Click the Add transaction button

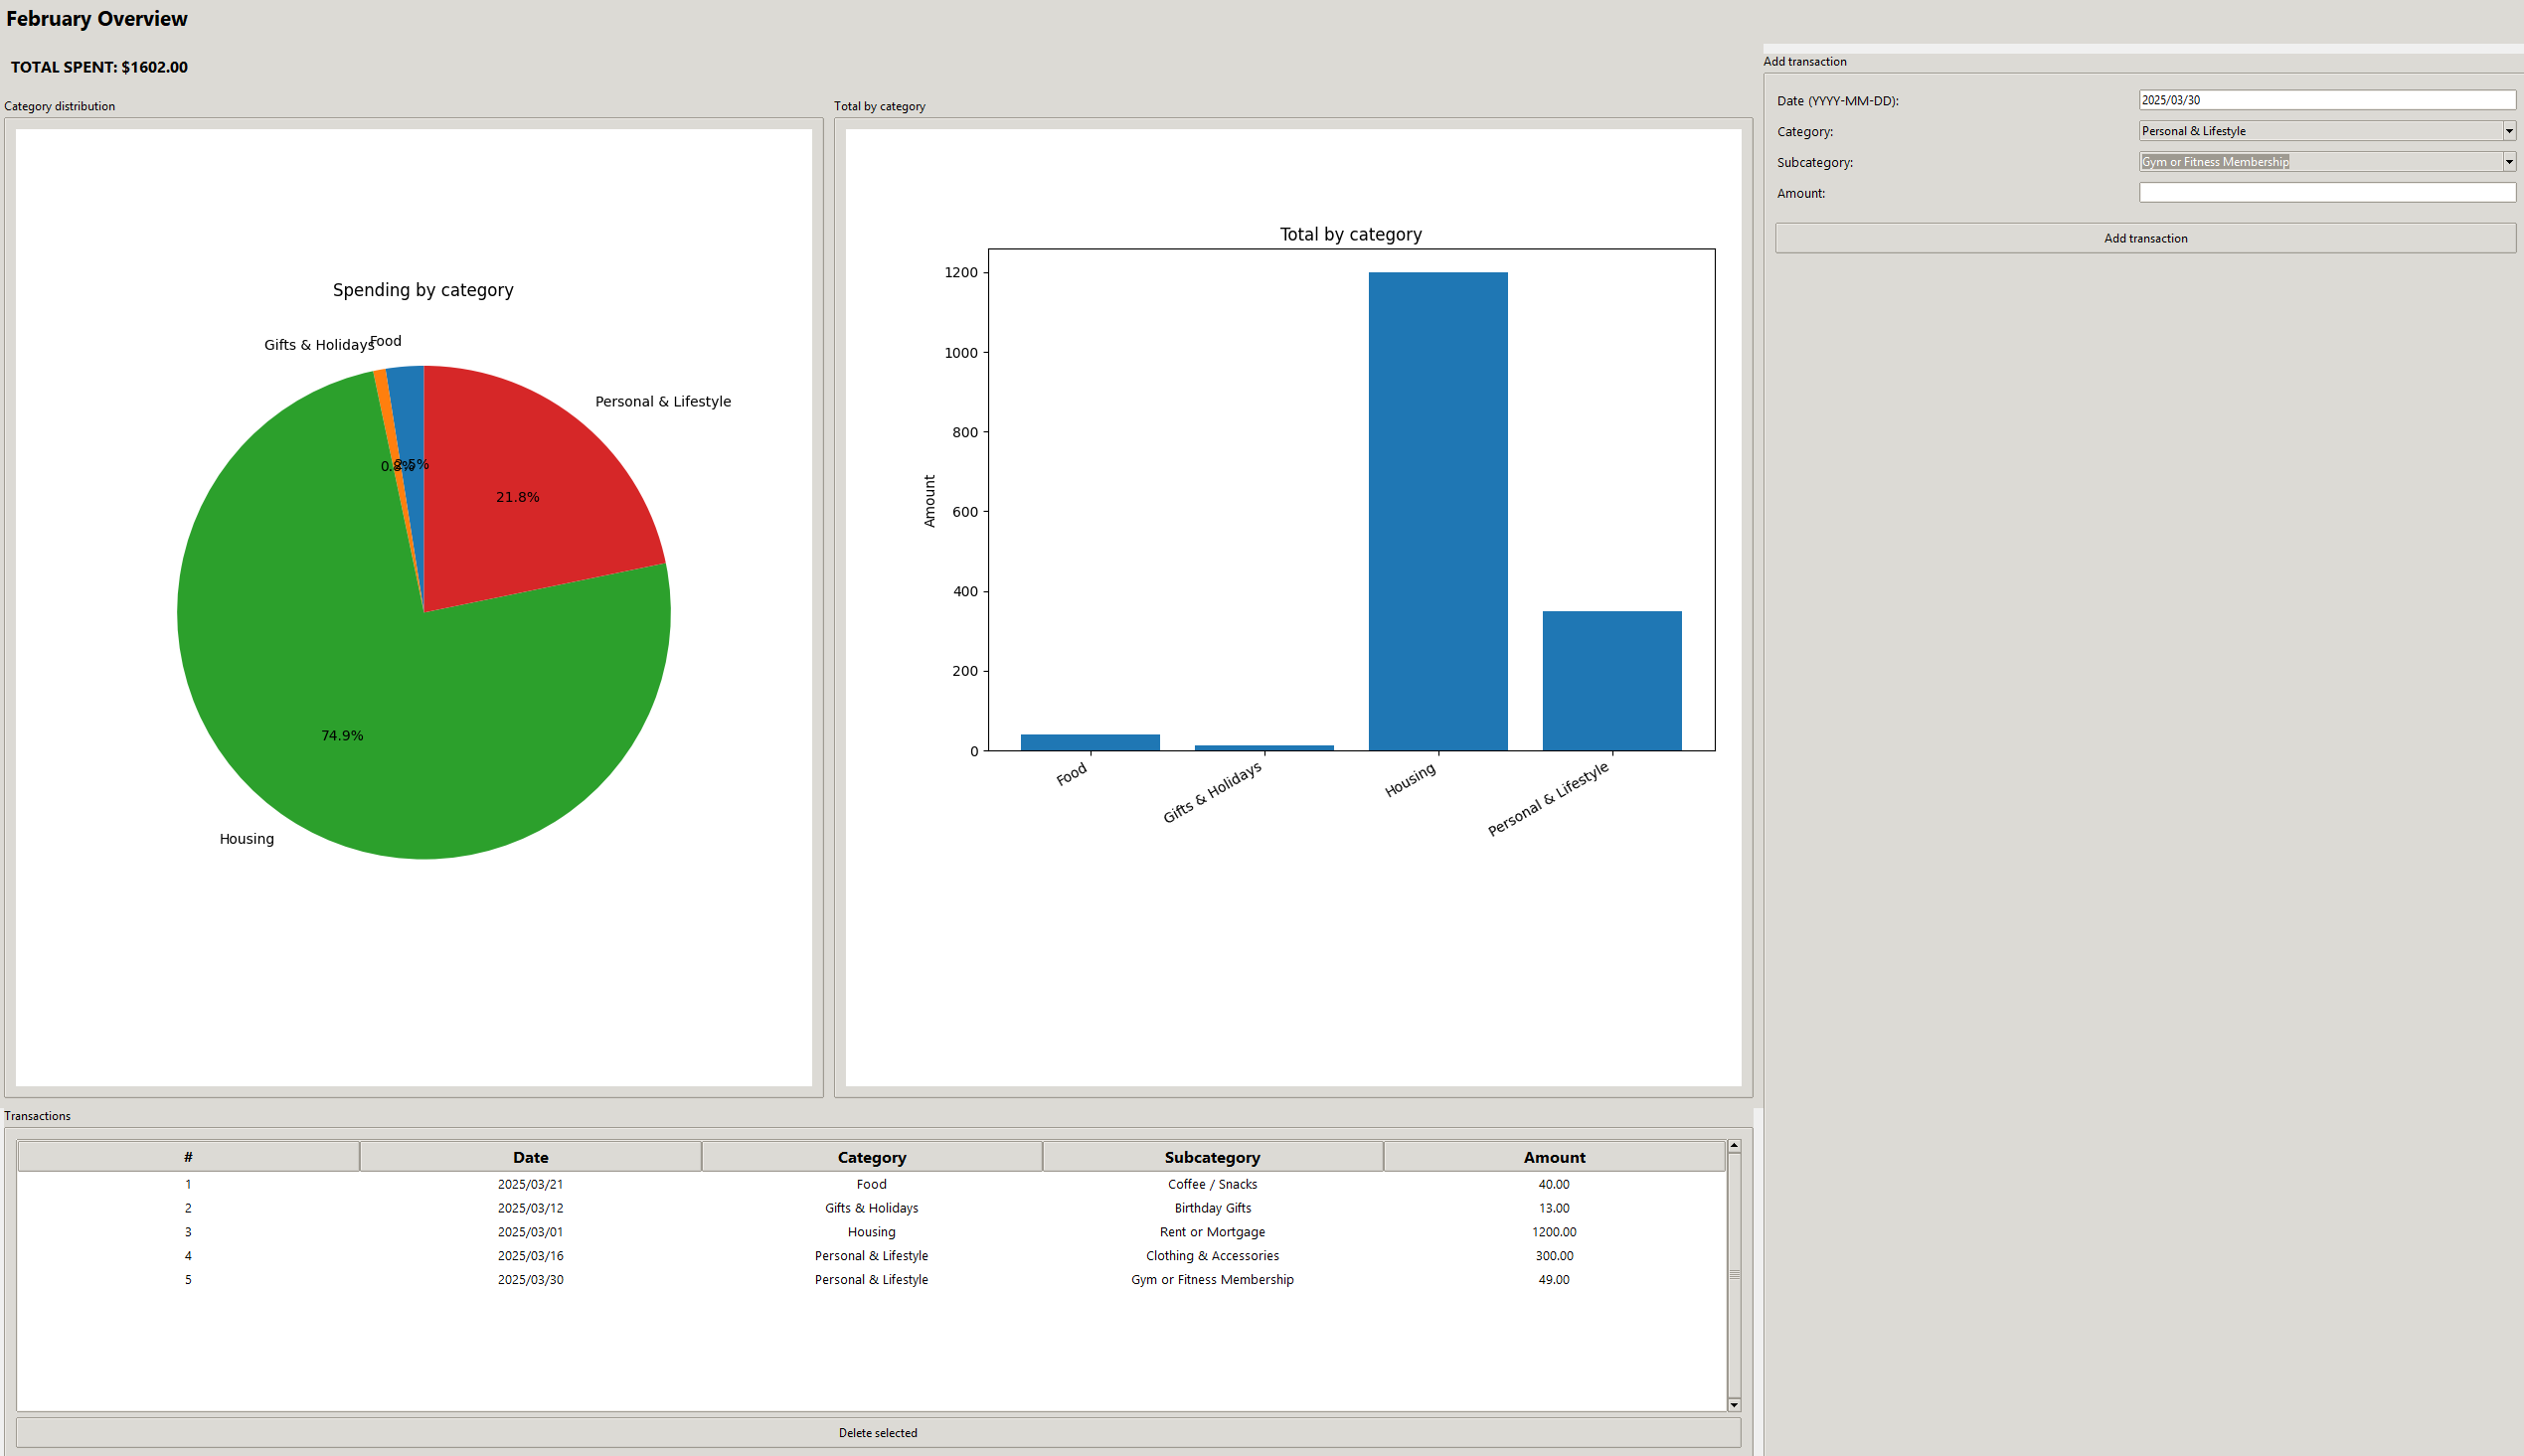click(x=2144, y=238)
